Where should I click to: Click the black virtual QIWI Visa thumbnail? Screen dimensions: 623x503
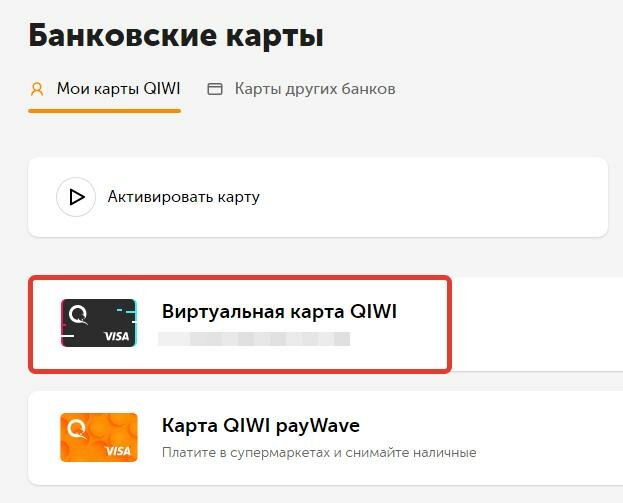click(99, 323)
